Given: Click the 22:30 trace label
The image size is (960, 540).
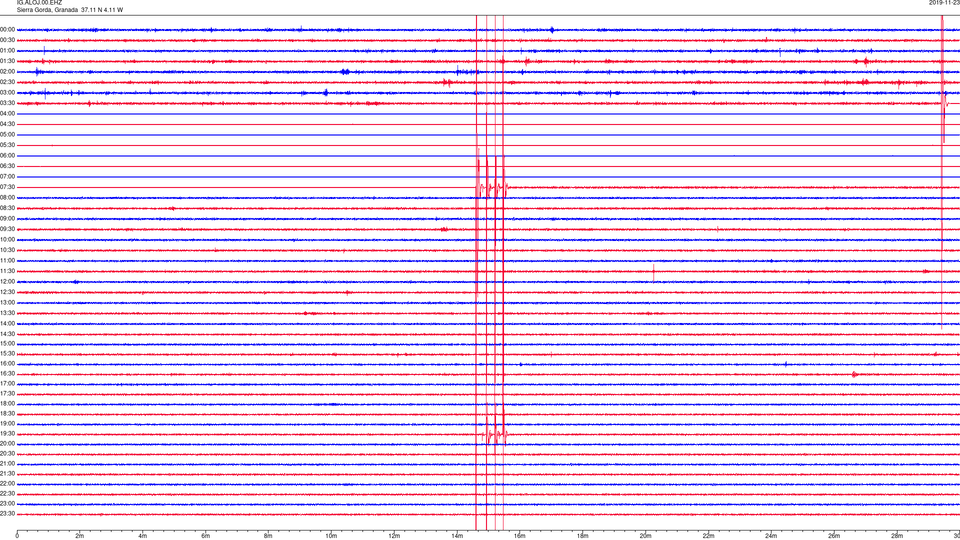Looking at the screenshot, I should coord(8,493).
